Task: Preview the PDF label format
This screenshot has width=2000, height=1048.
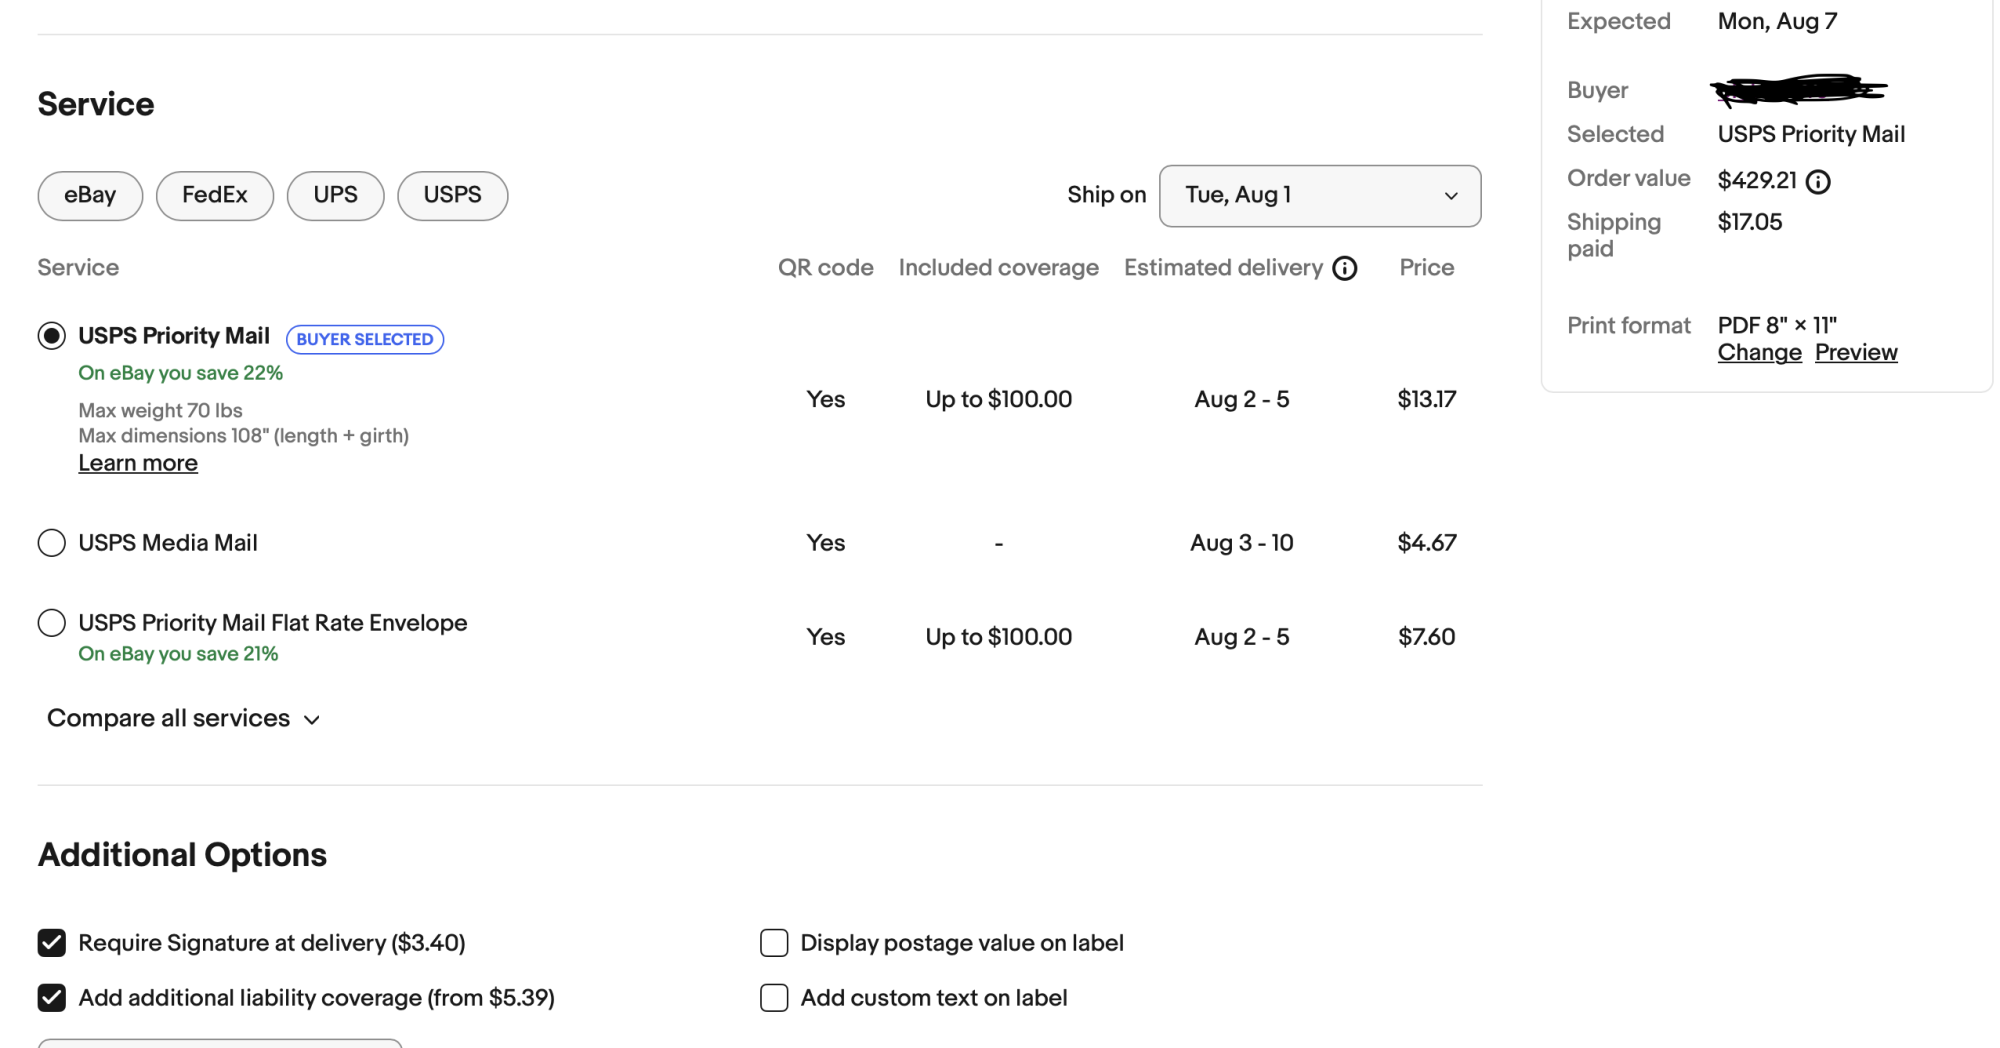Action: 1856,353
